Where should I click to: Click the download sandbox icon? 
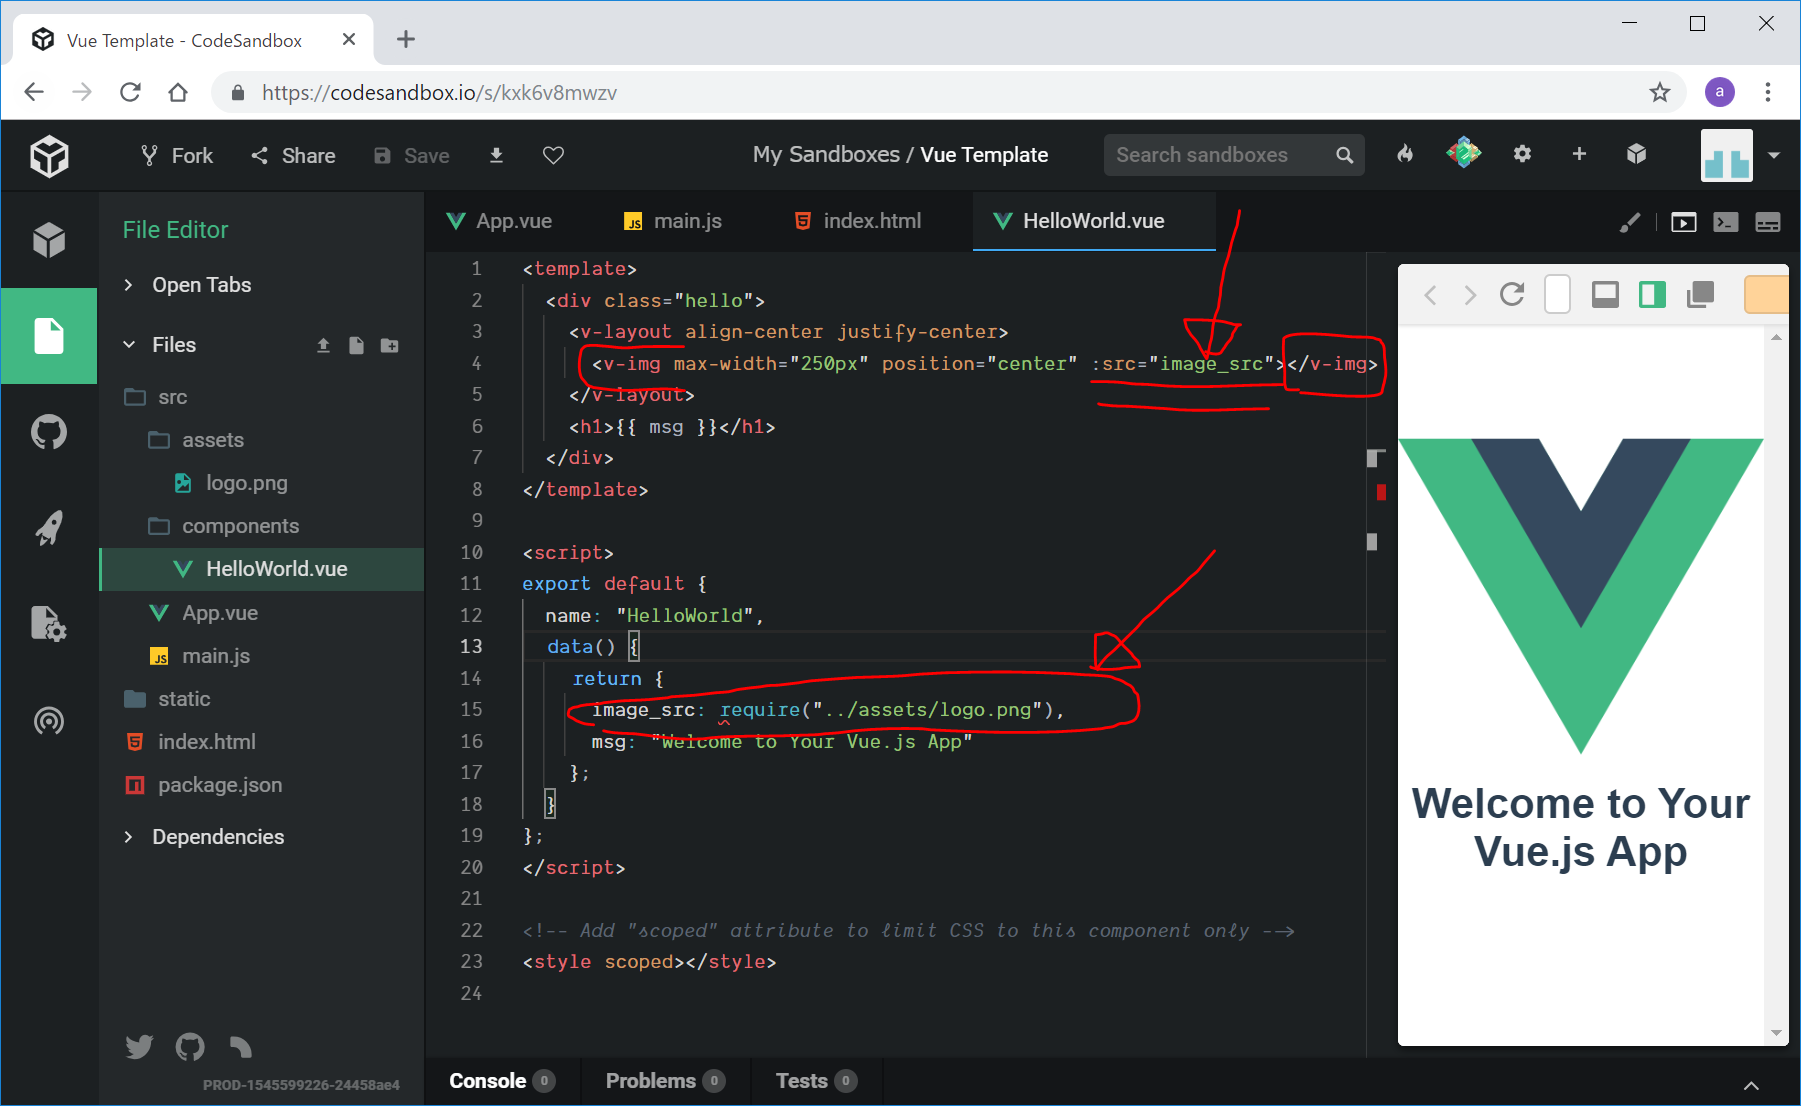(496, 155)
